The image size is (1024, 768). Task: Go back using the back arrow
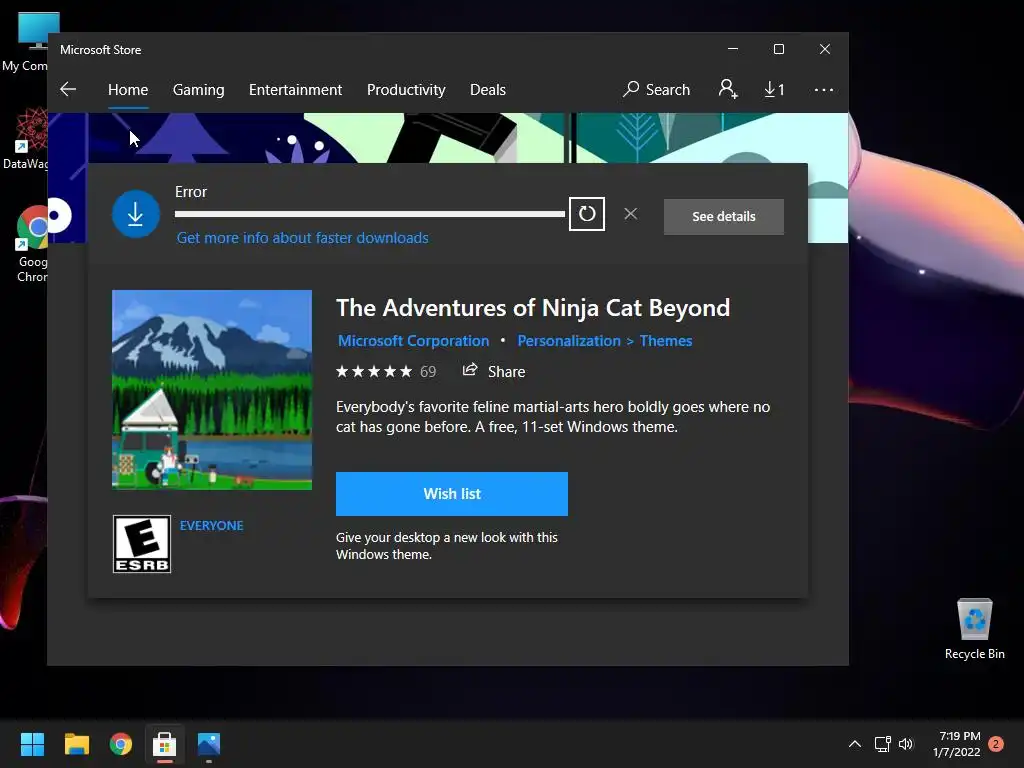[68, 89]
